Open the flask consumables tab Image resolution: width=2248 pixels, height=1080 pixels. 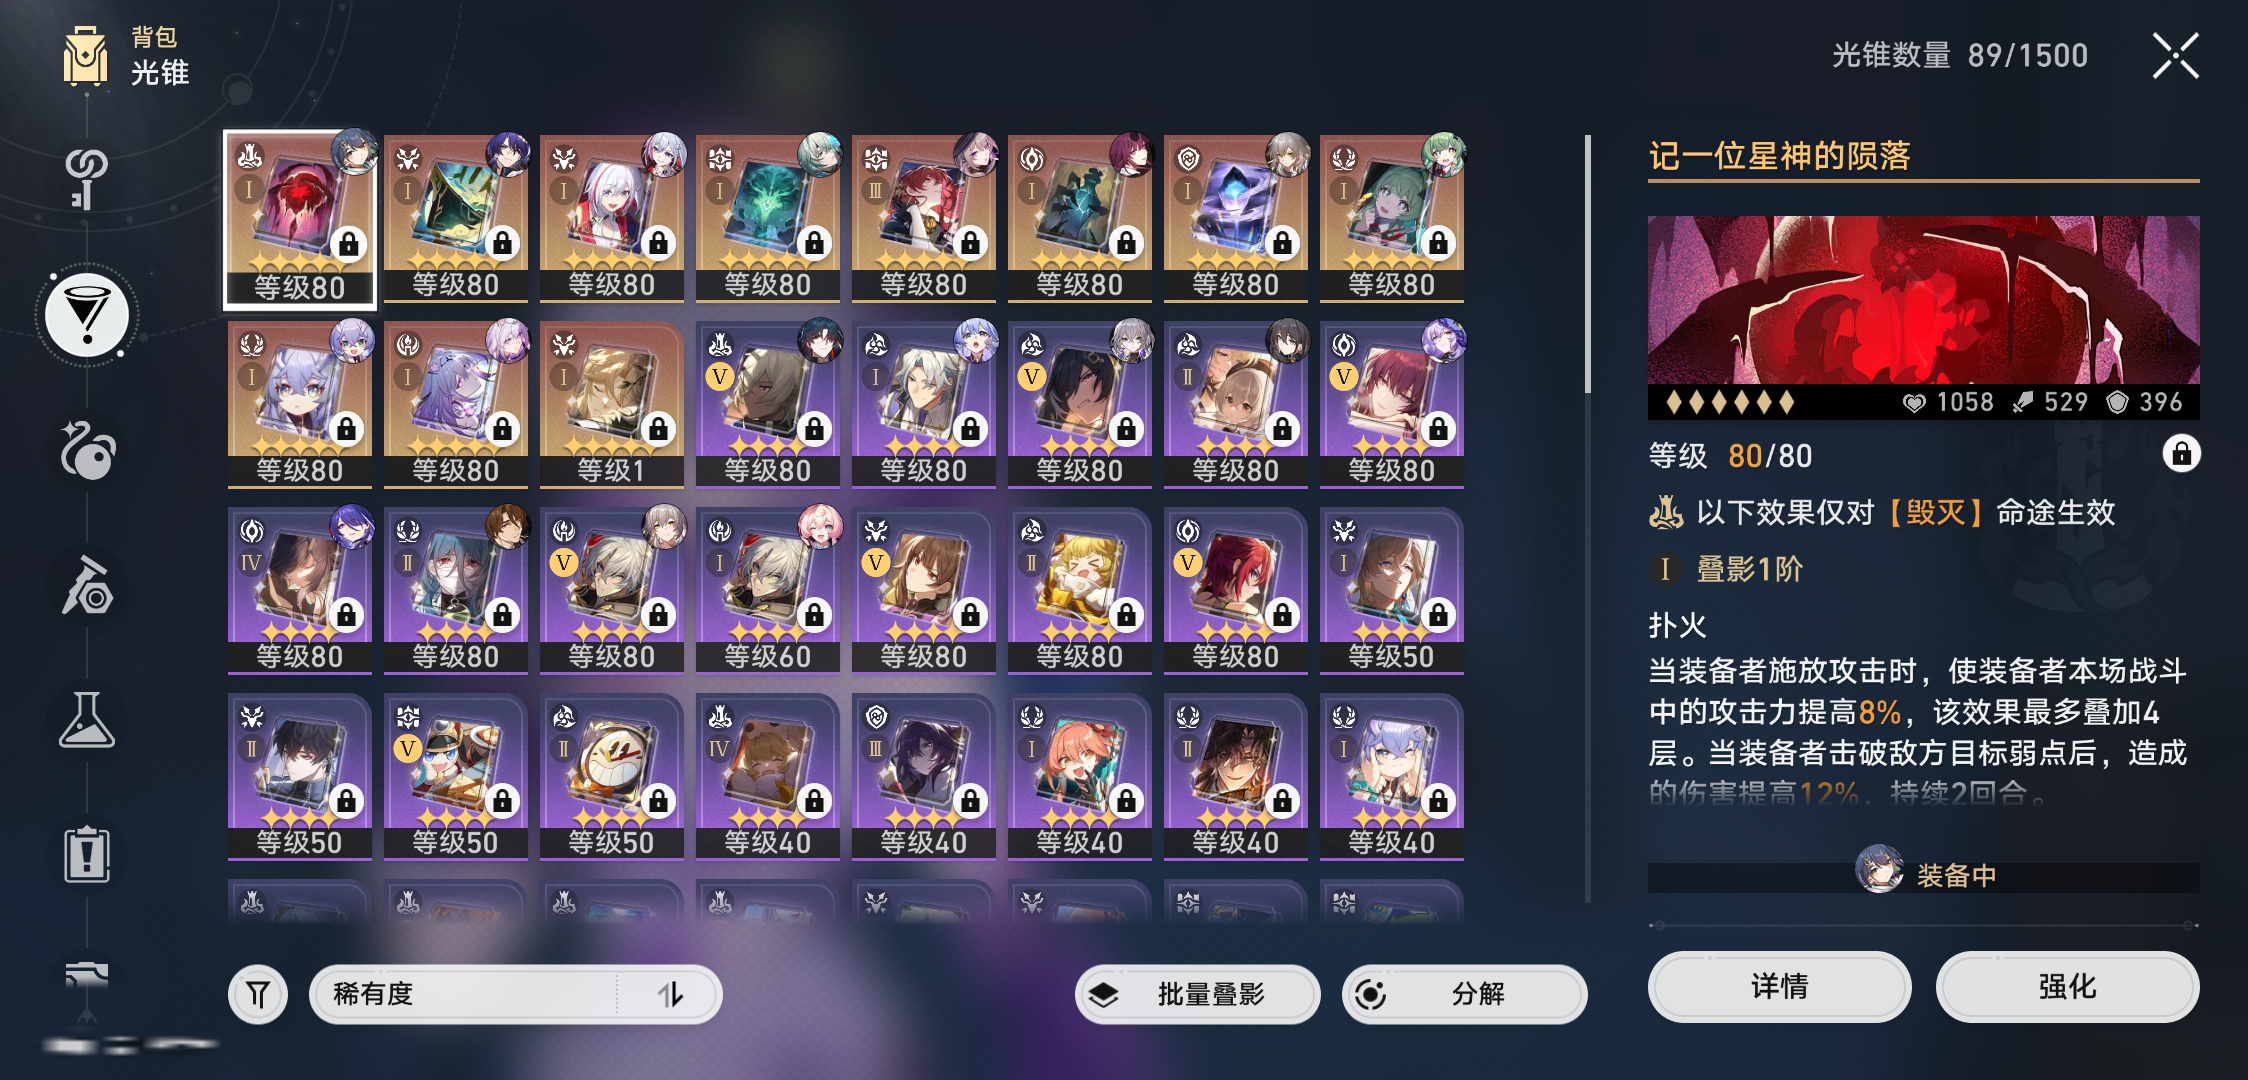(x=87, y=720)
